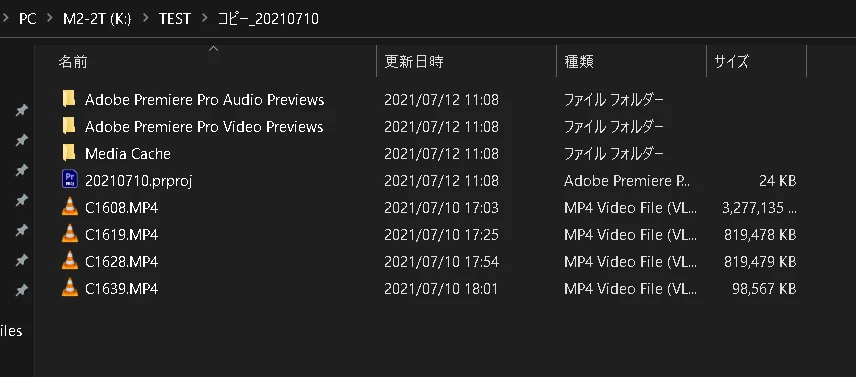The height and width of the screenshot is (377, 856).
Task: Click the 種類 column header
Action: pyautogui.click(x=631, y=62)
